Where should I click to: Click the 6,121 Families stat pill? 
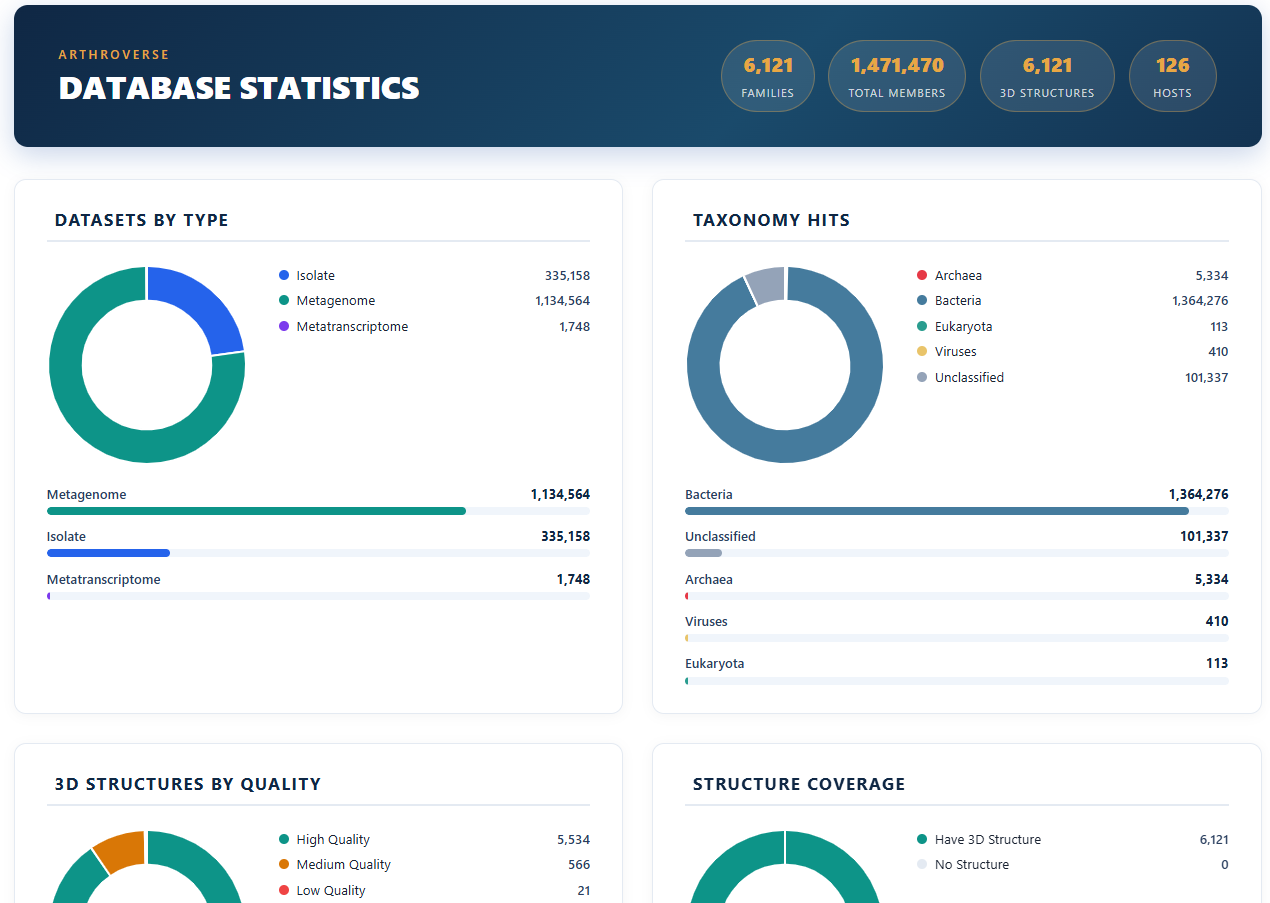[x=767, y=76]
